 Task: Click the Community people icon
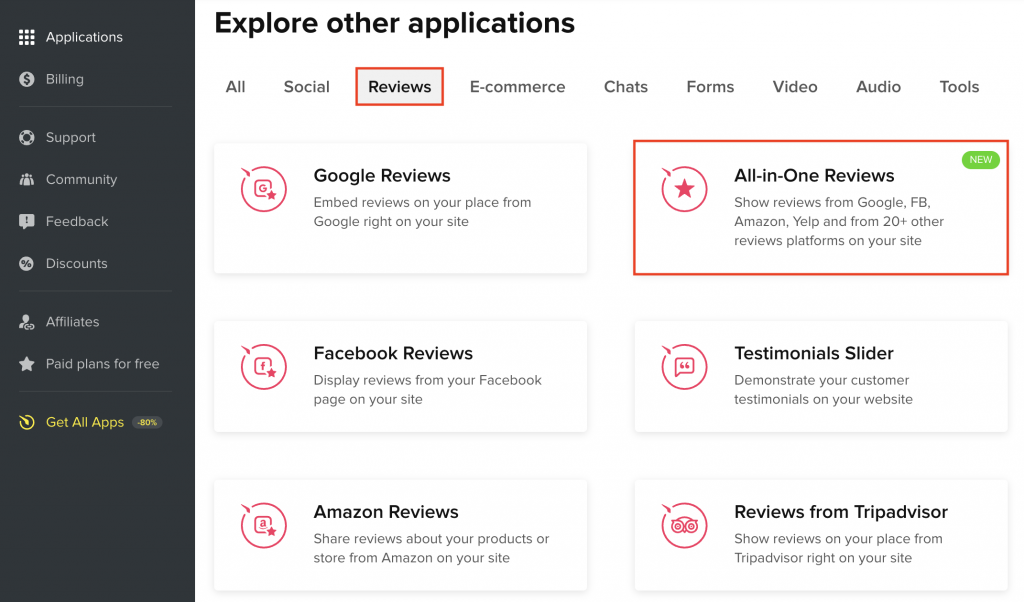click(x=27, y=180)
